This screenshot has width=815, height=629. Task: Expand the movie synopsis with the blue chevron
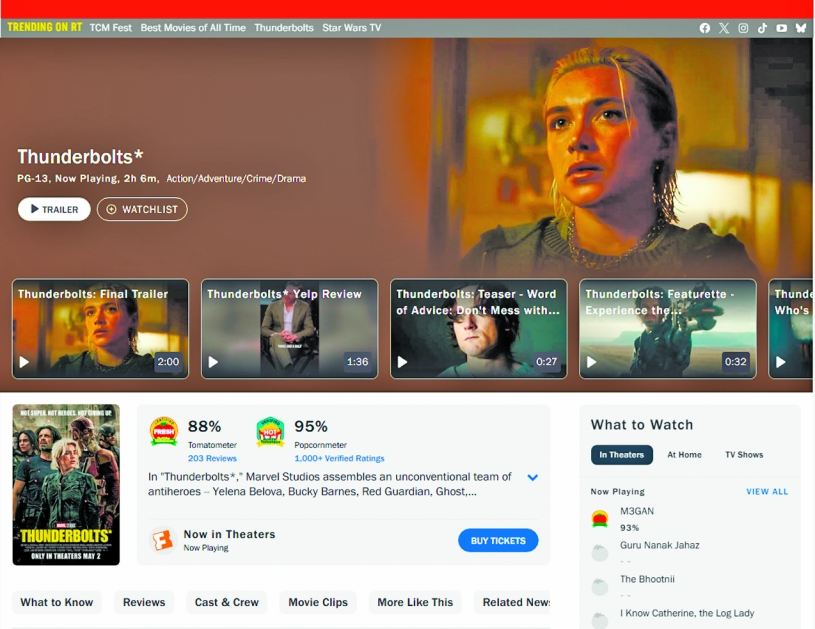coord(532,477)
